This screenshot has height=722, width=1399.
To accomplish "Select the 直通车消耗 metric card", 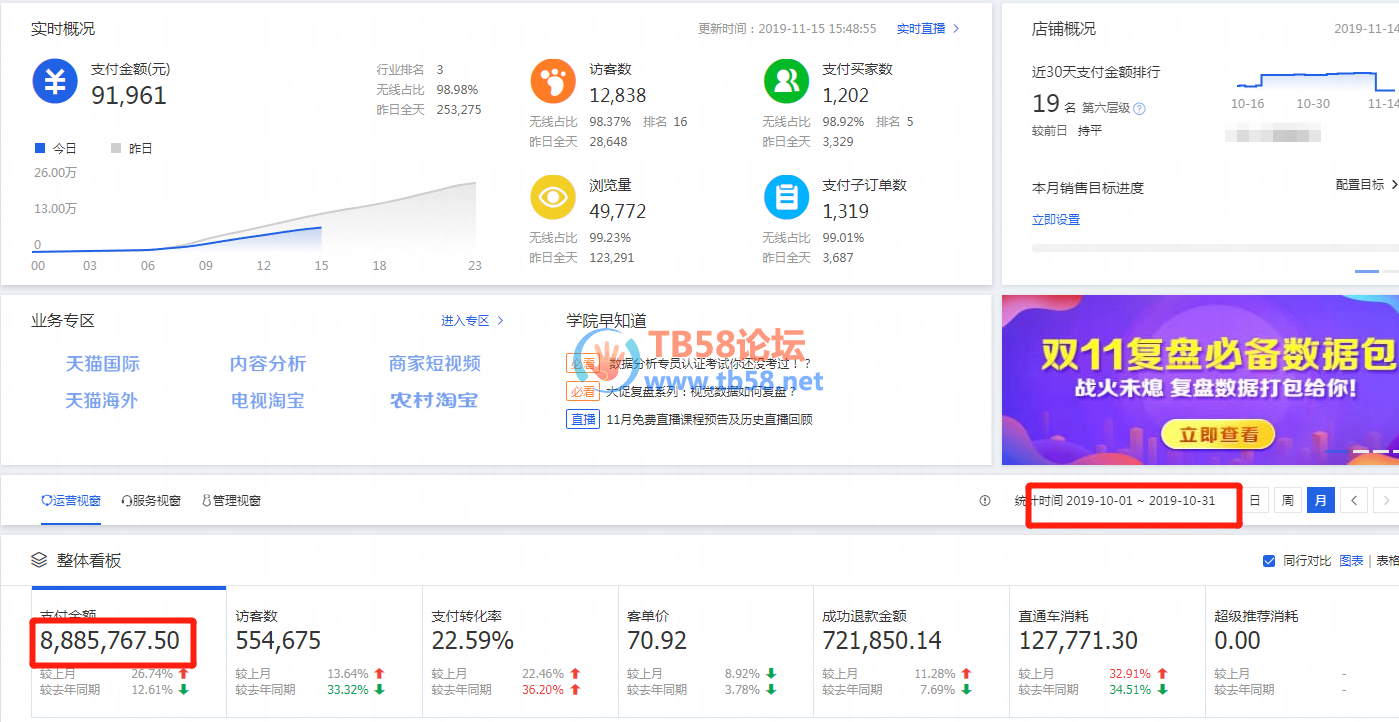I will (x=1109, y=651).
